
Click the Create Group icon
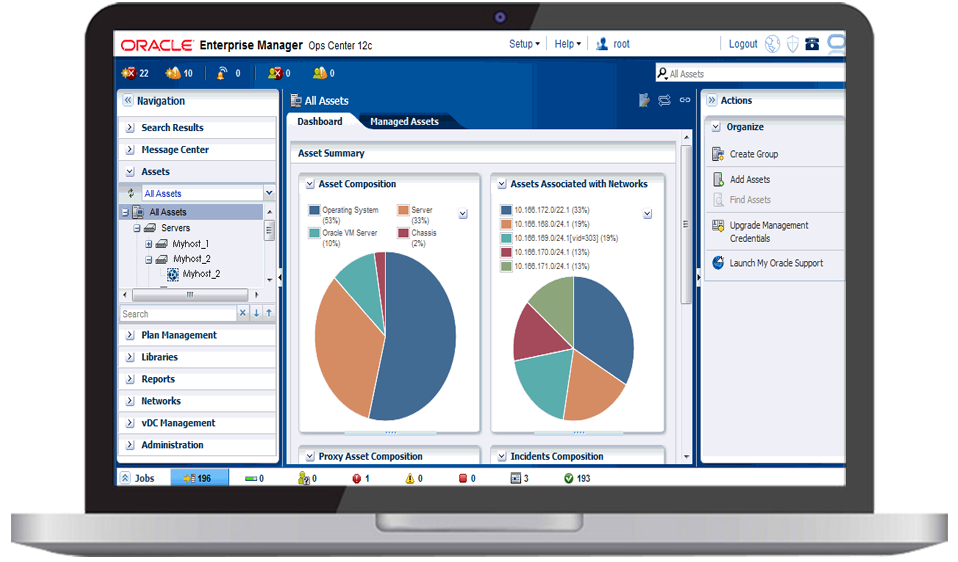point(718,154)
